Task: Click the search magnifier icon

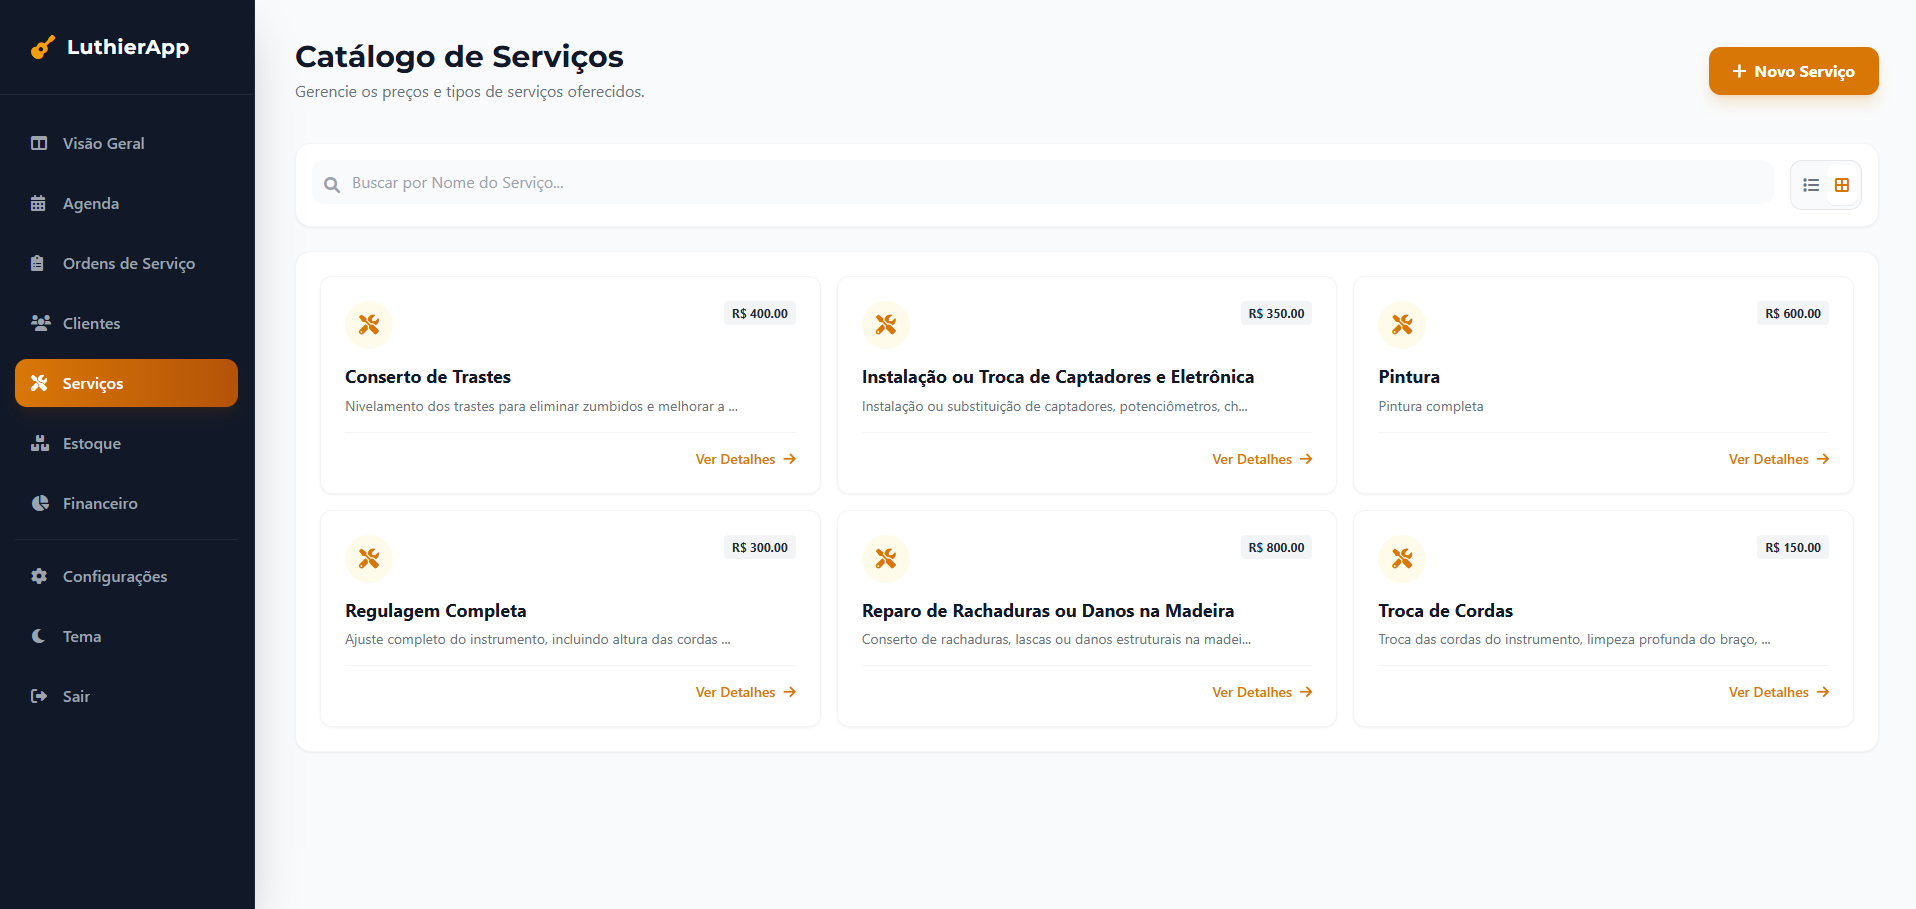Action: tap(332, 184)
